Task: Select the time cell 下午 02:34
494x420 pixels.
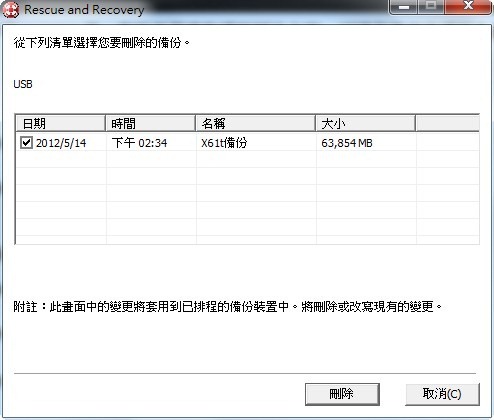Action: (x=139, y=143)
